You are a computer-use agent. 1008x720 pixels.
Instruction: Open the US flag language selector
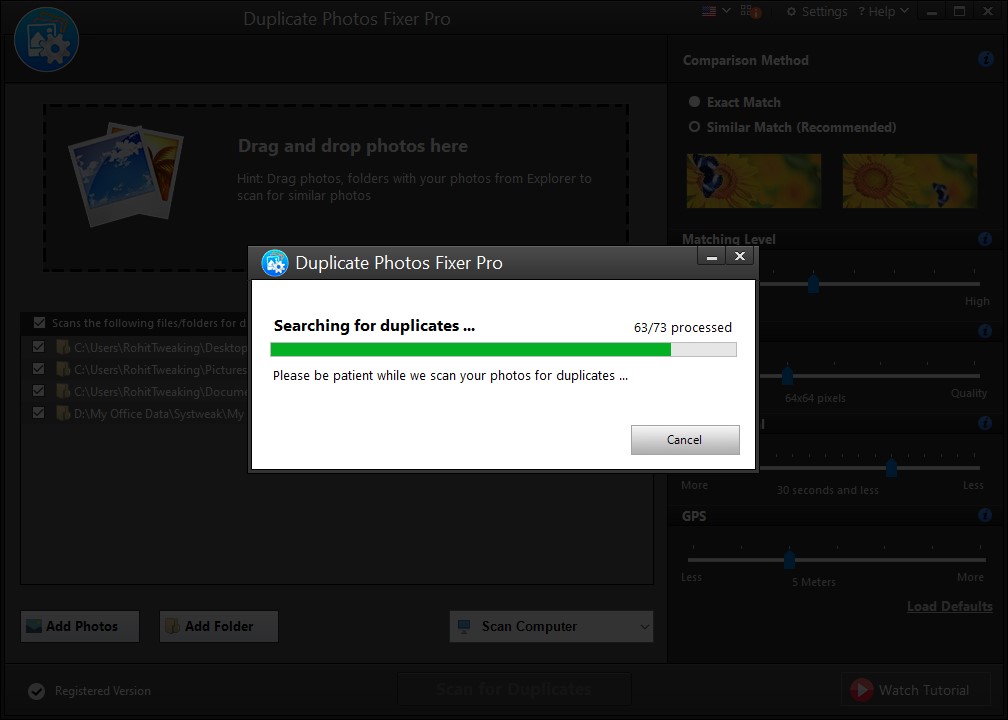coord(717,11)
